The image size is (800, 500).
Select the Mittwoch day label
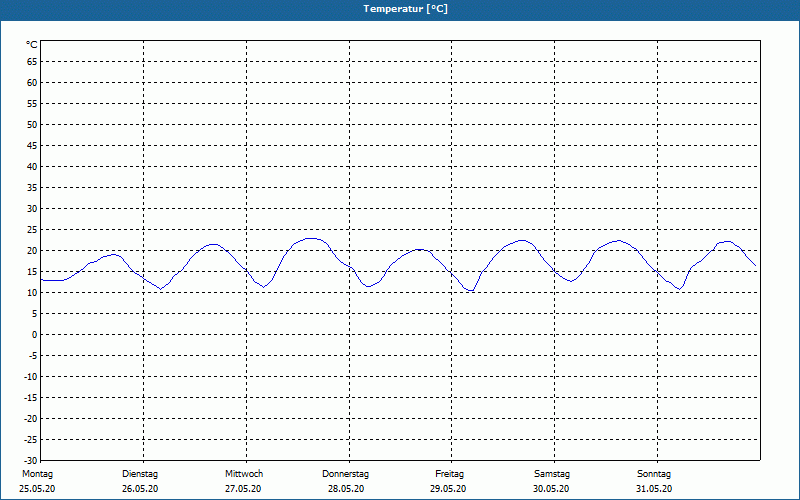point(244,473)
